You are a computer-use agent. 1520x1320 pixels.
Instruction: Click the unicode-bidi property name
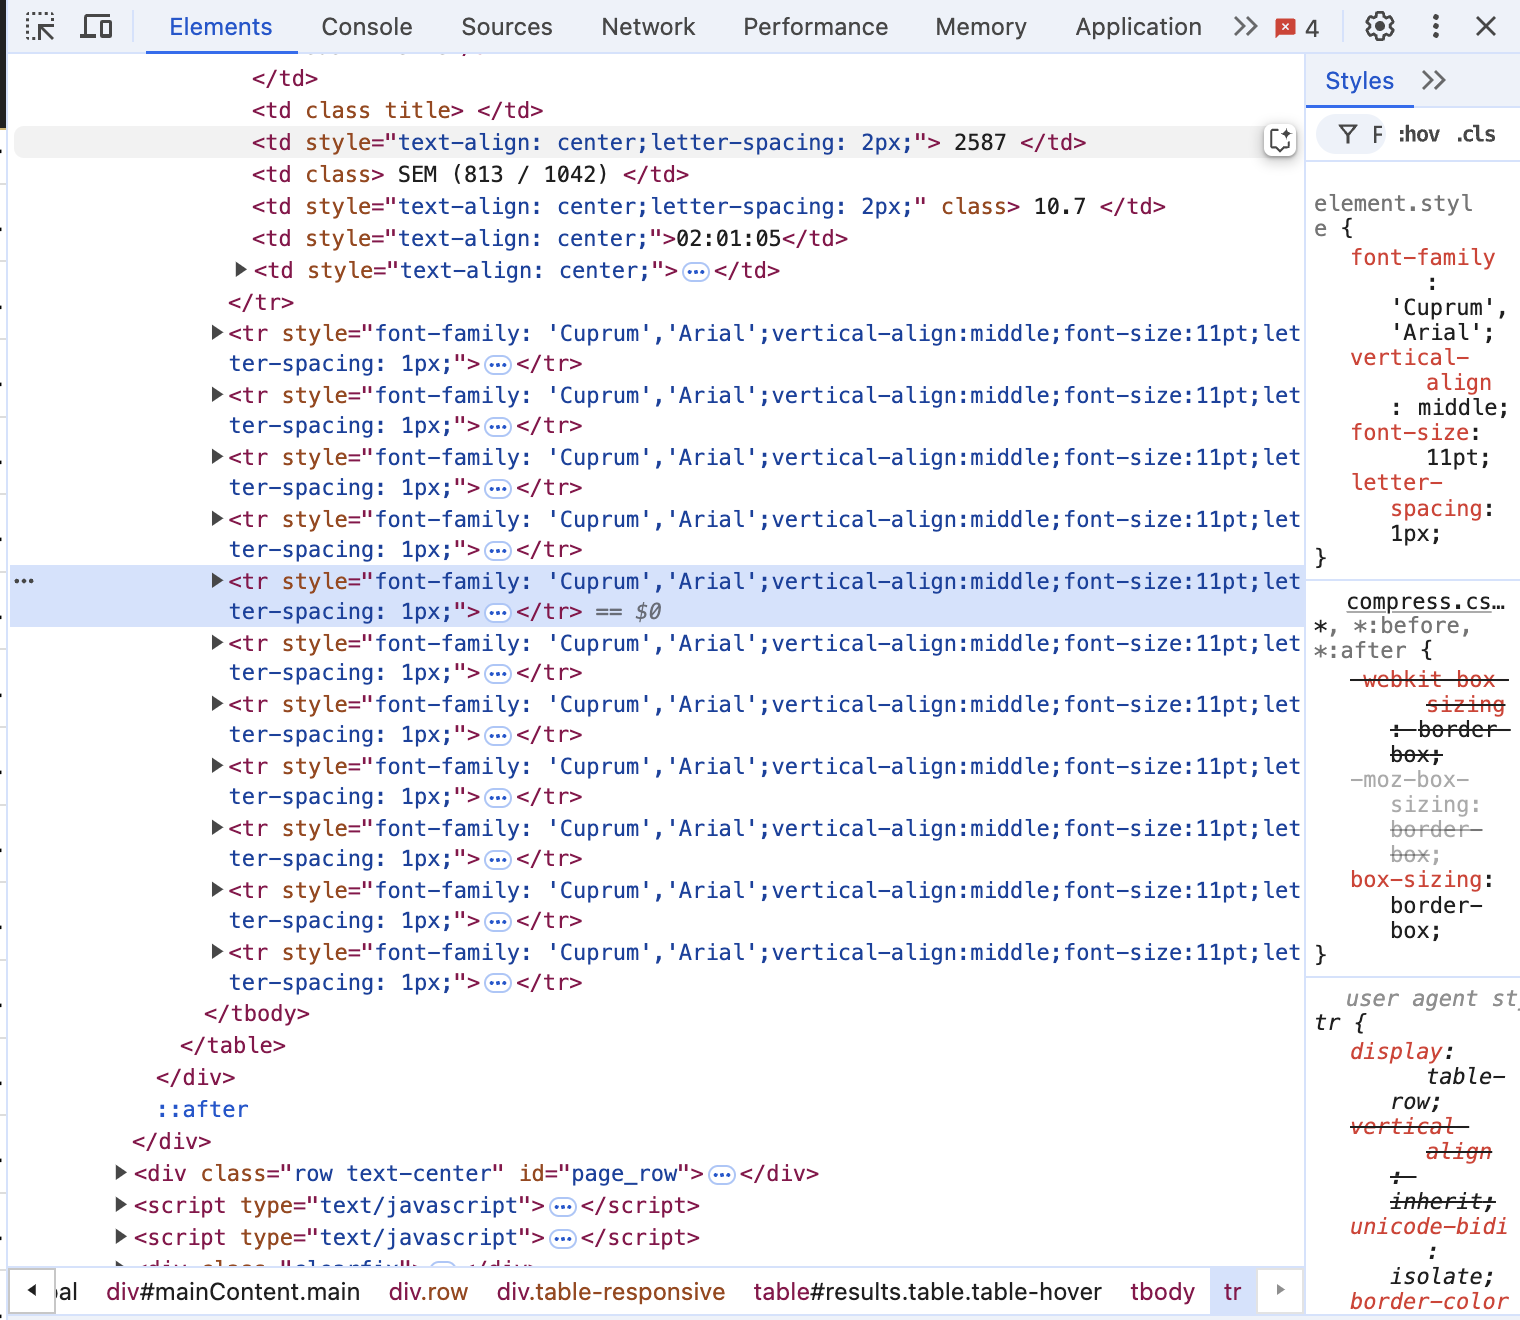(1428, 1227)
